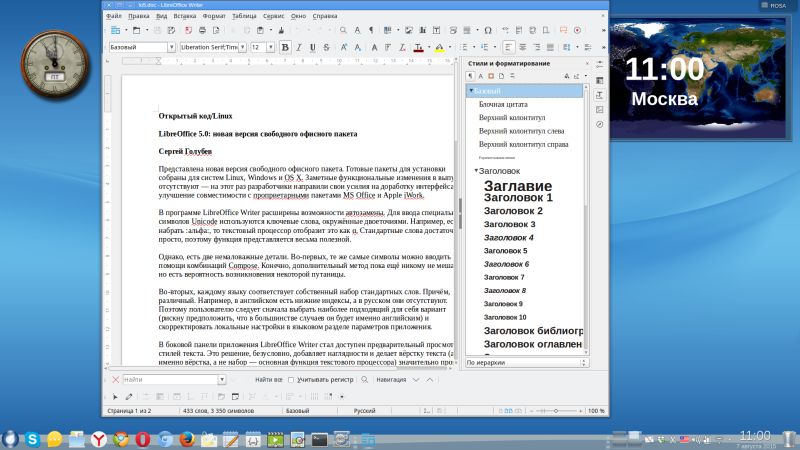This screenshot has height=450, width=800.
Task: Click the 'Найти' search input field
Action: (170, 380)
